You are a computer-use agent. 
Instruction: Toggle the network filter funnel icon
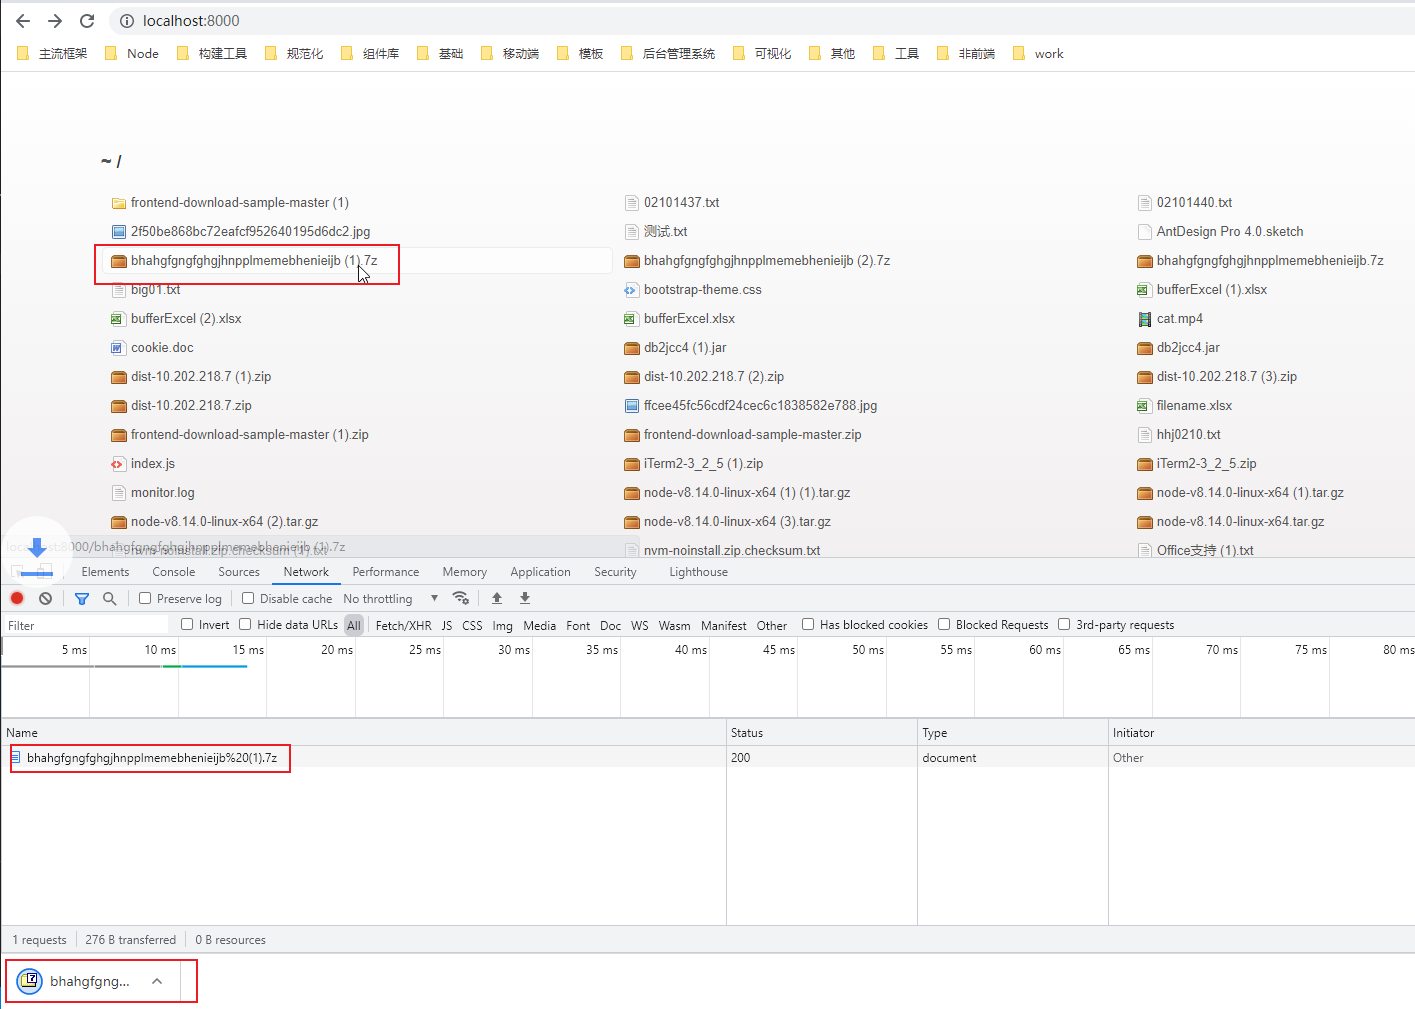(x=82, y=598)
